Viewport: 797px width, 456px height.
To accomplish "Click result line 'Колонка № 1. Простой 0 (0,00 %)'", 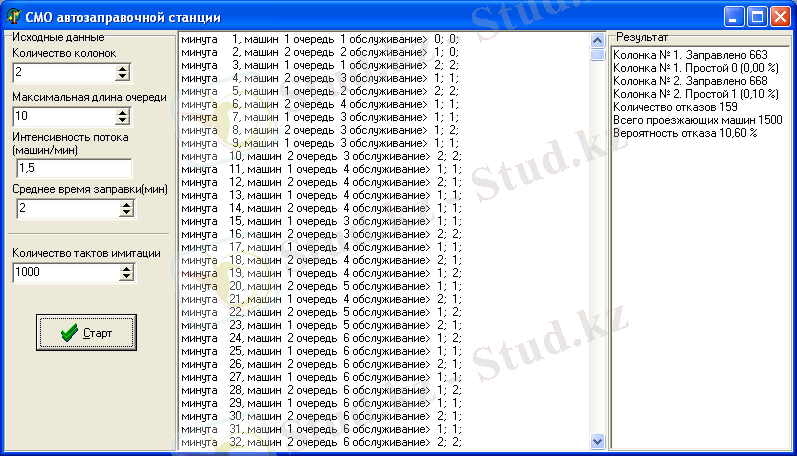I will 696,68.
